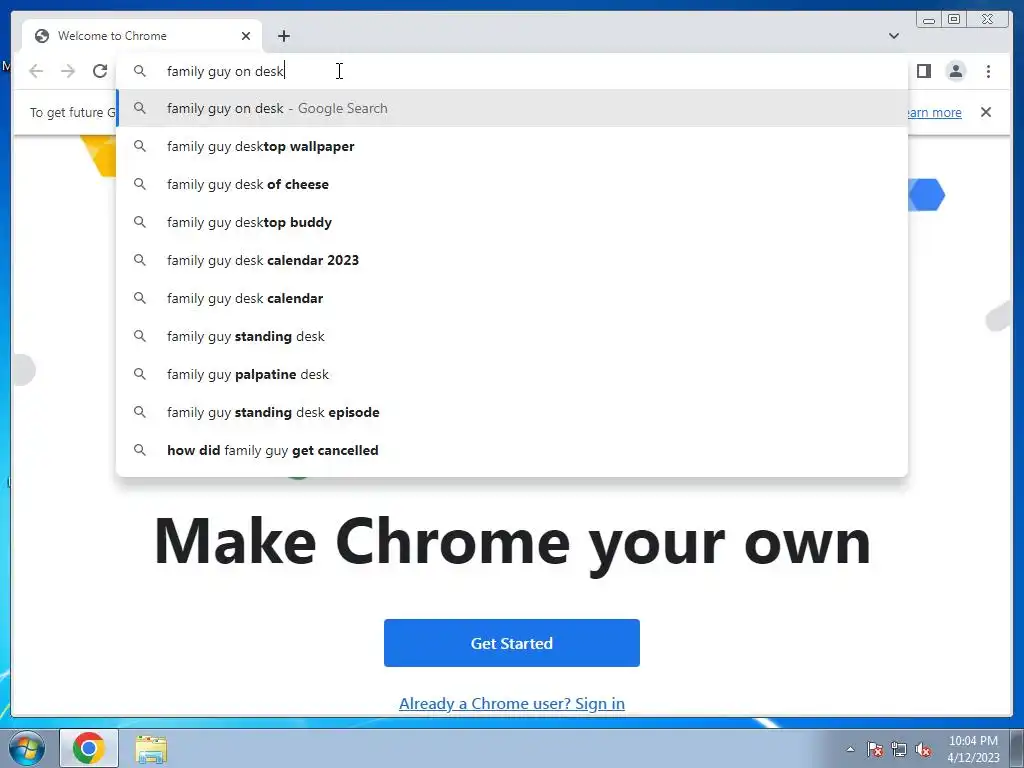Select the Welcome to Chrome tab
Screen dimensions: 1024x768
click(x=142, y=36)
